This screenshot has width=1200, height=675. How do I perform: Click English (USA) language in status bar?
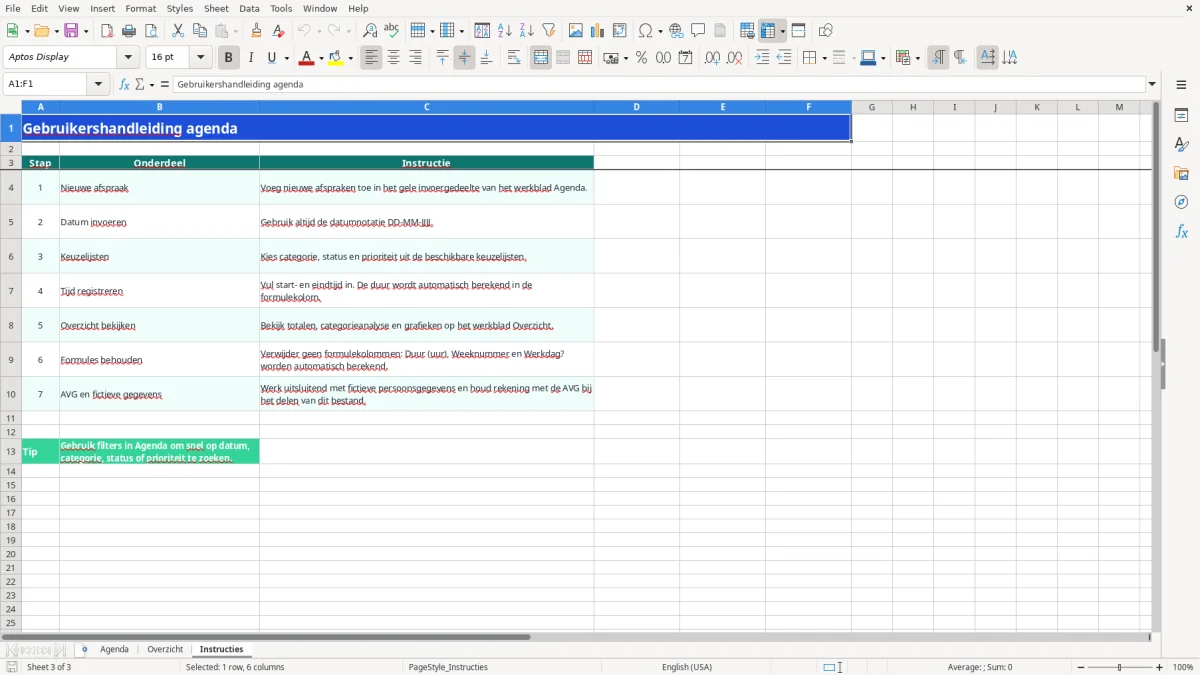point(687,667)
